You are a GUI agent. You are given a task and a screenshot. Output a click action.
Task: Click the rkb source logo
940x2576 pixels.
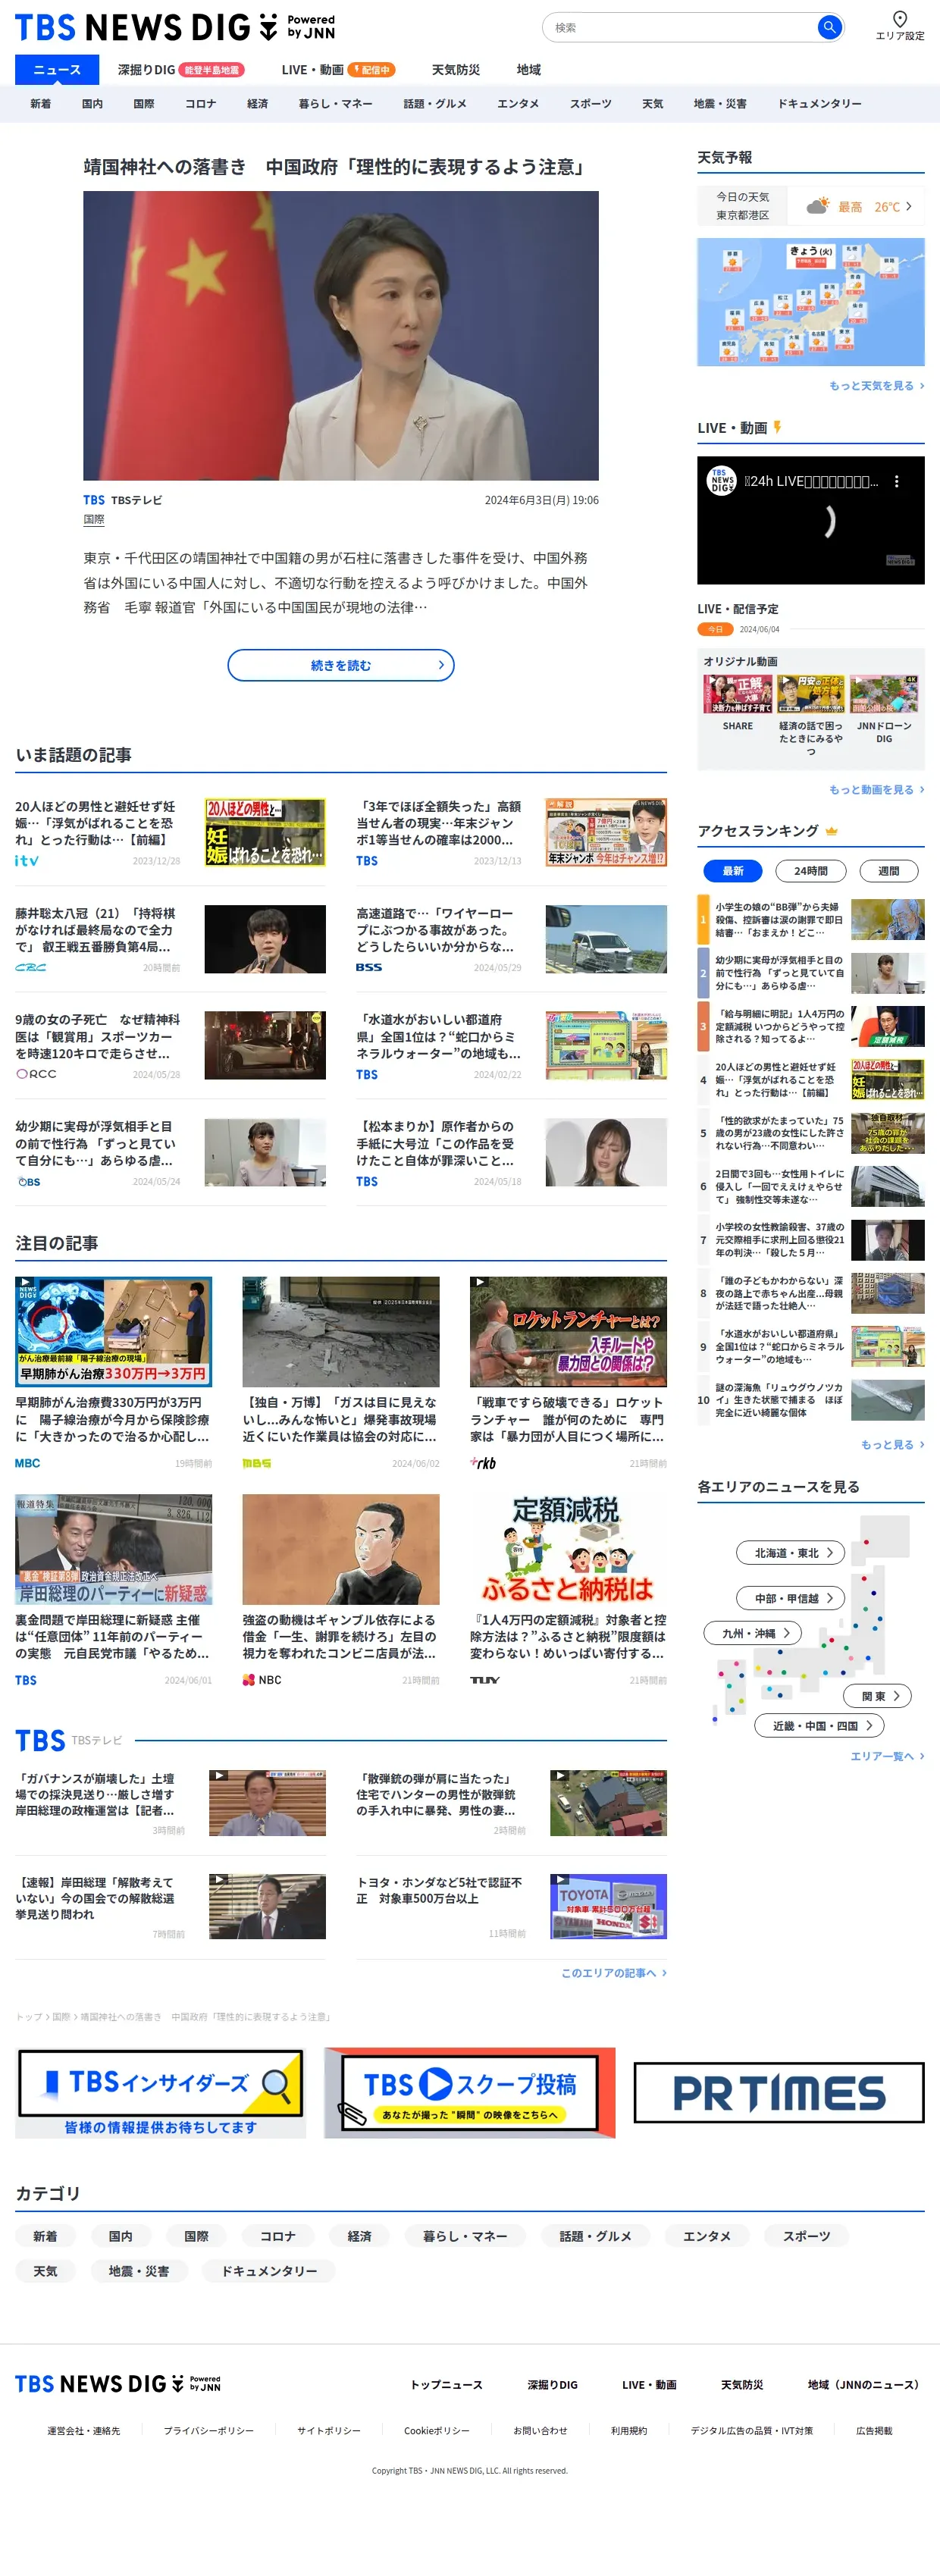[x=483, y=1463]
